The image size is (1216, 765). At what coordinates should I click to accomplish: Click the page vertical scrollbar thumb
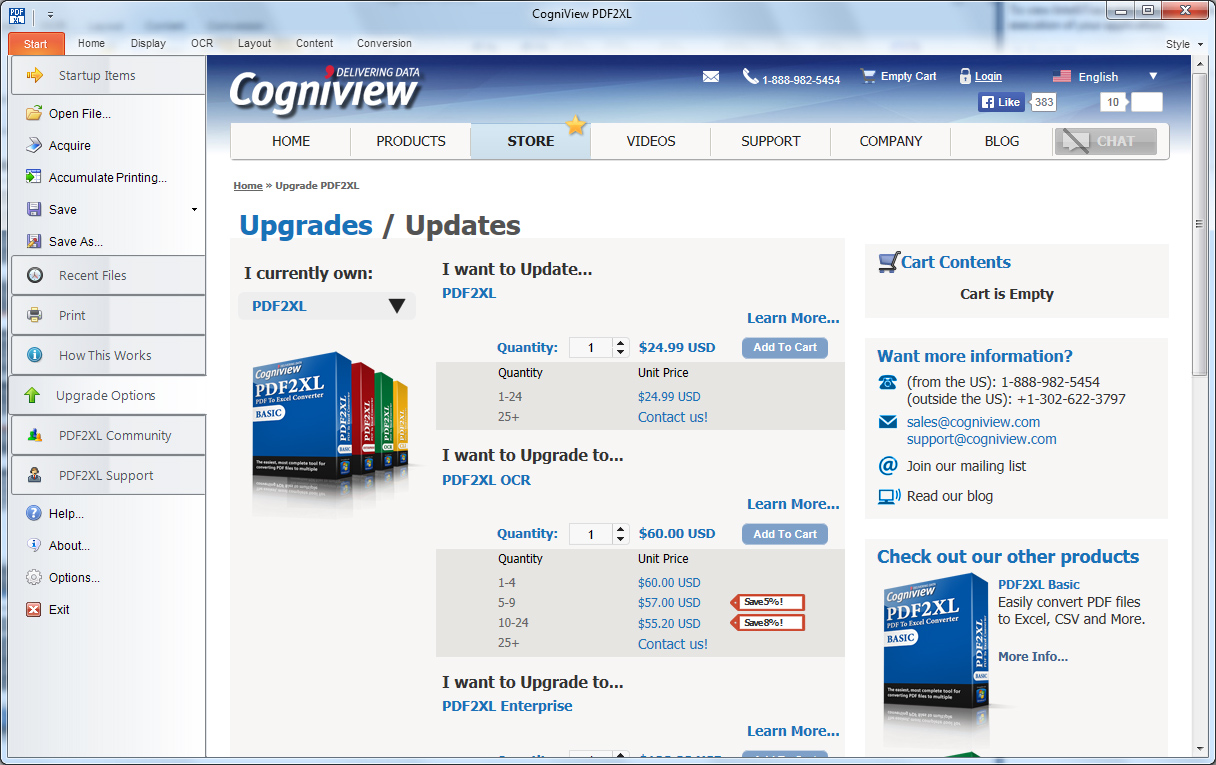point(1200,222)
